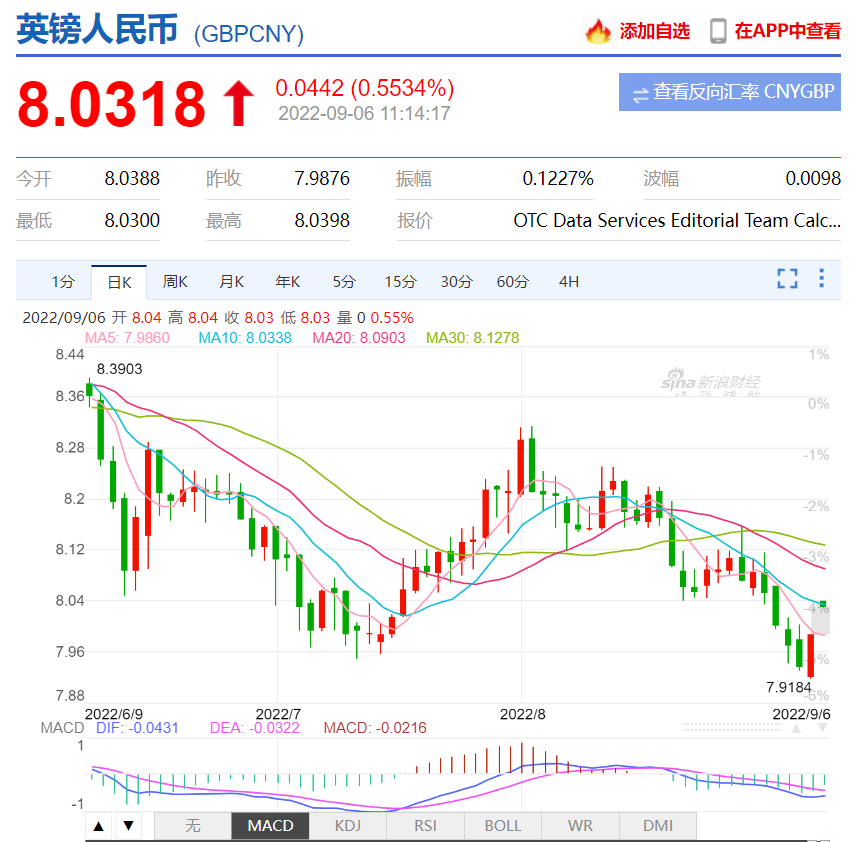The height and width of the screenshot is (842, 854).
Task: Click the ▲ up arrow below the chart
Action: click(x=97, y=826)
